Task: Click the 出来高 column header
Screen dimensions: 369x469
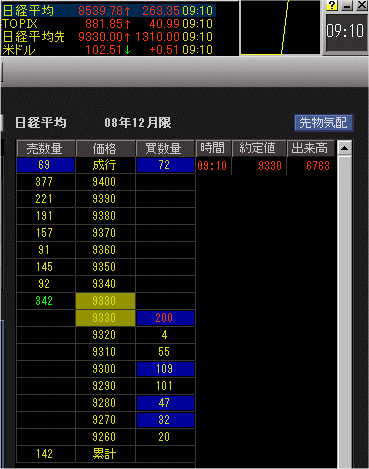Action: pos(310,148)
